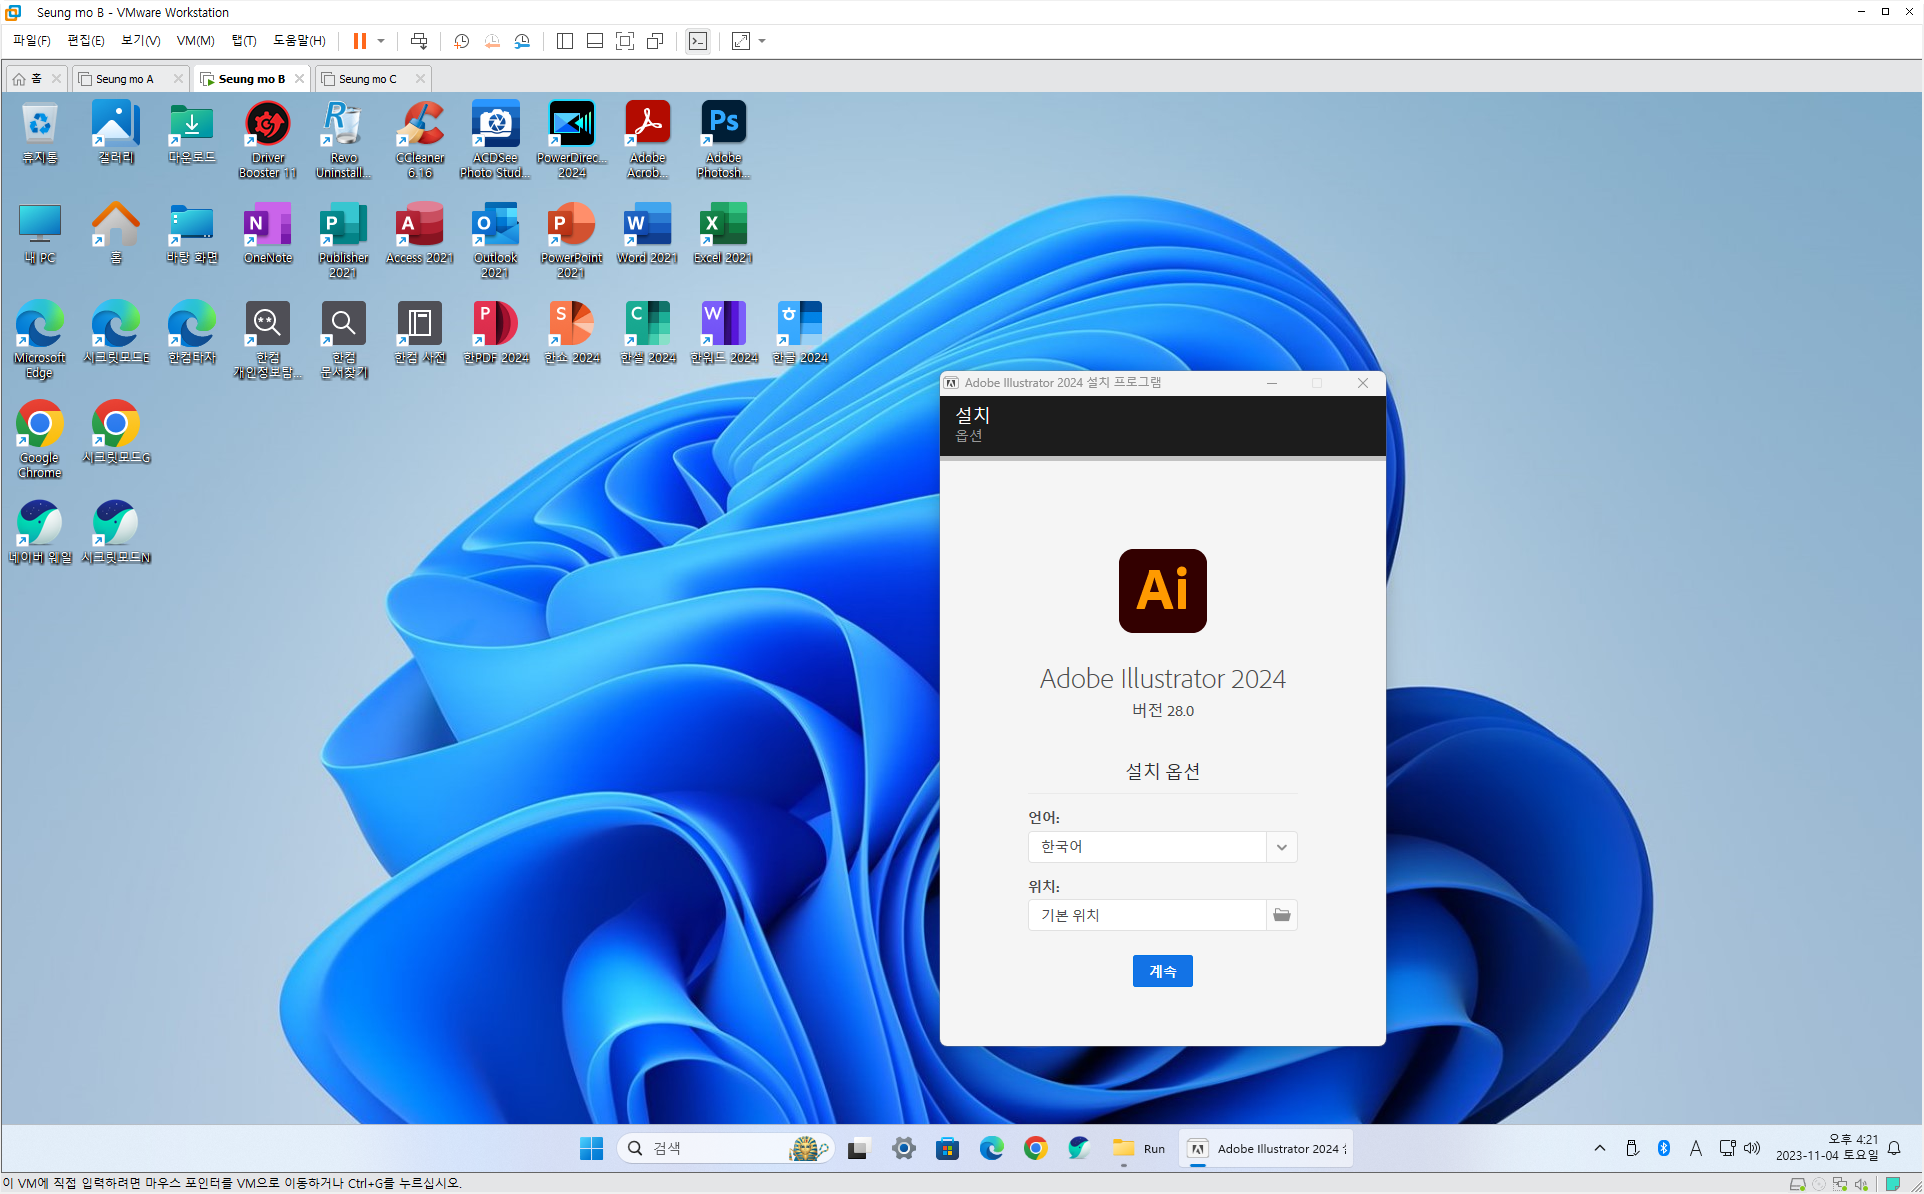1924x1194 pixels.
Task: Click the Adobe Illustrator 2024 taskbar button
Action: 1267,1148
